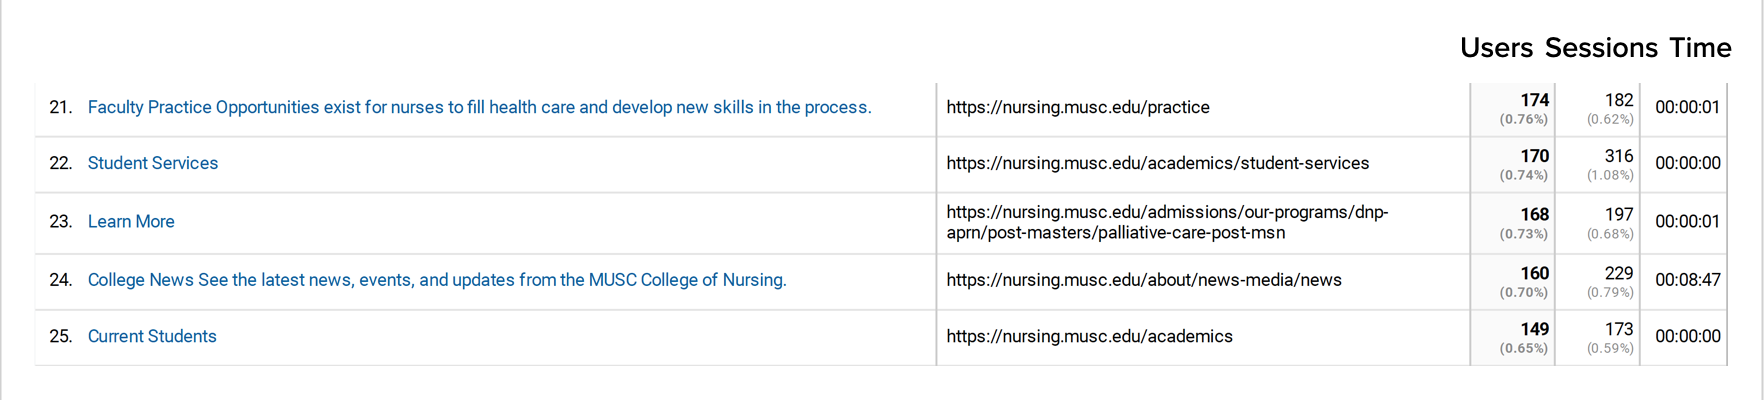This screenshot has height=400, width=1764.
Task: Select the about/news-media/news URL cell
Action: (1144, 280)
